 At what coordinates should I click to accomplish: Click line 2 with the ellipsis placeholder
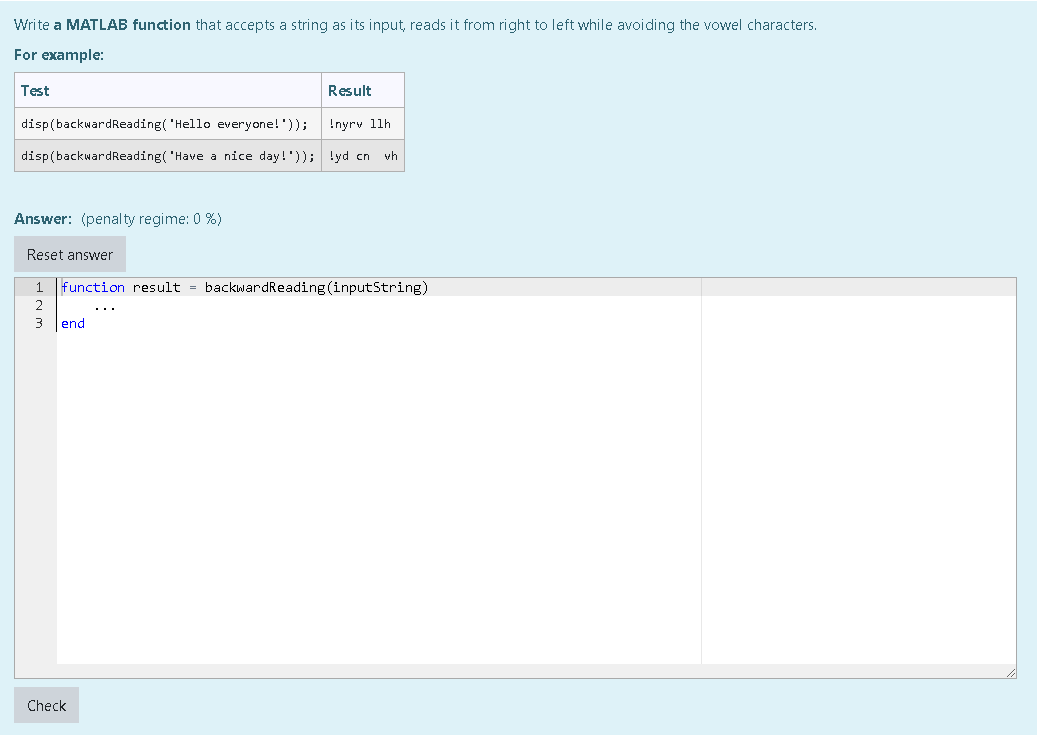[105, 305]
